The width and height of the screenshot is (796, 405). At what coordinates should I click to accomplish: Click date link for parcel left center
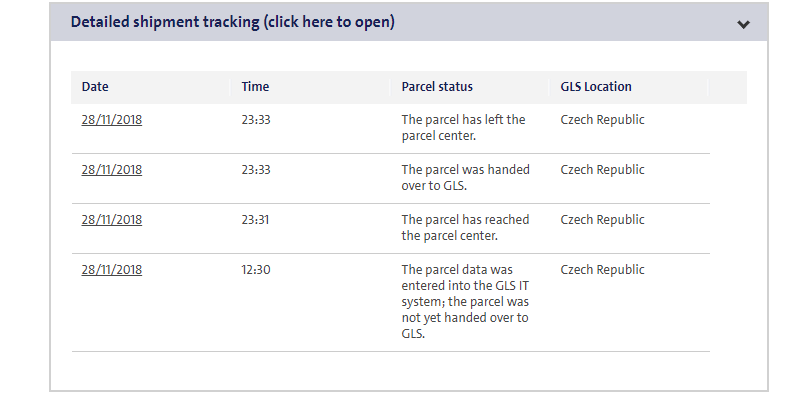click(x=112, y=119)
